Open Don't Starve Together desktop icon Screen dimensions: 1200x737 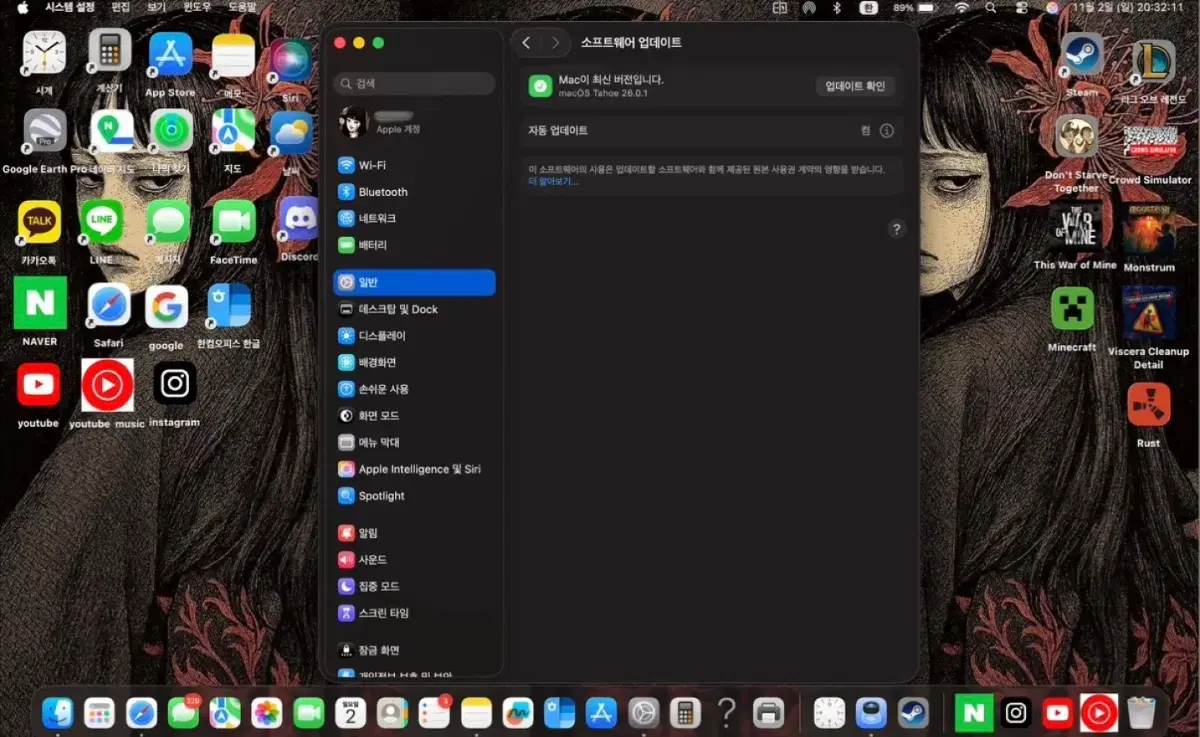click(1076, 136)
